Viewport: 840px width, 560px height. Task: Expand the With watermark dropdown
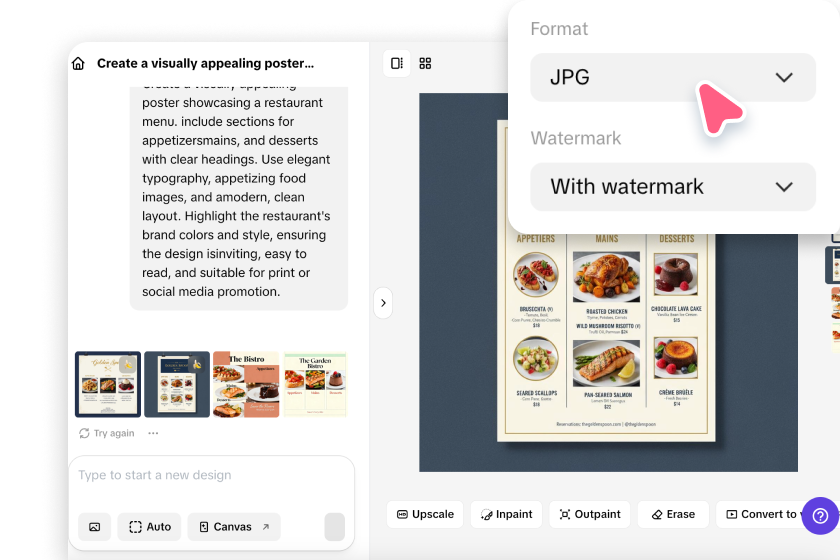click(x=673, y=187)
